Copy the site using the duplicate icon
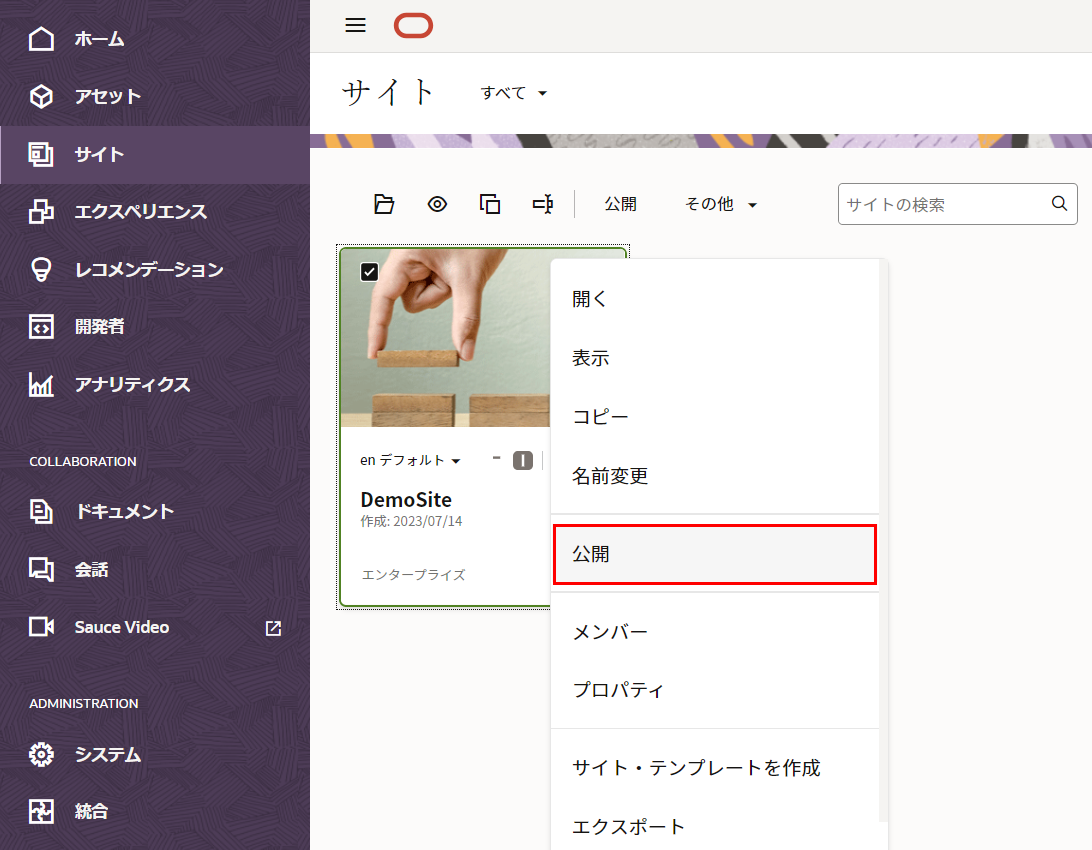This screenshot has width=1092, height=850. [490, 203]
